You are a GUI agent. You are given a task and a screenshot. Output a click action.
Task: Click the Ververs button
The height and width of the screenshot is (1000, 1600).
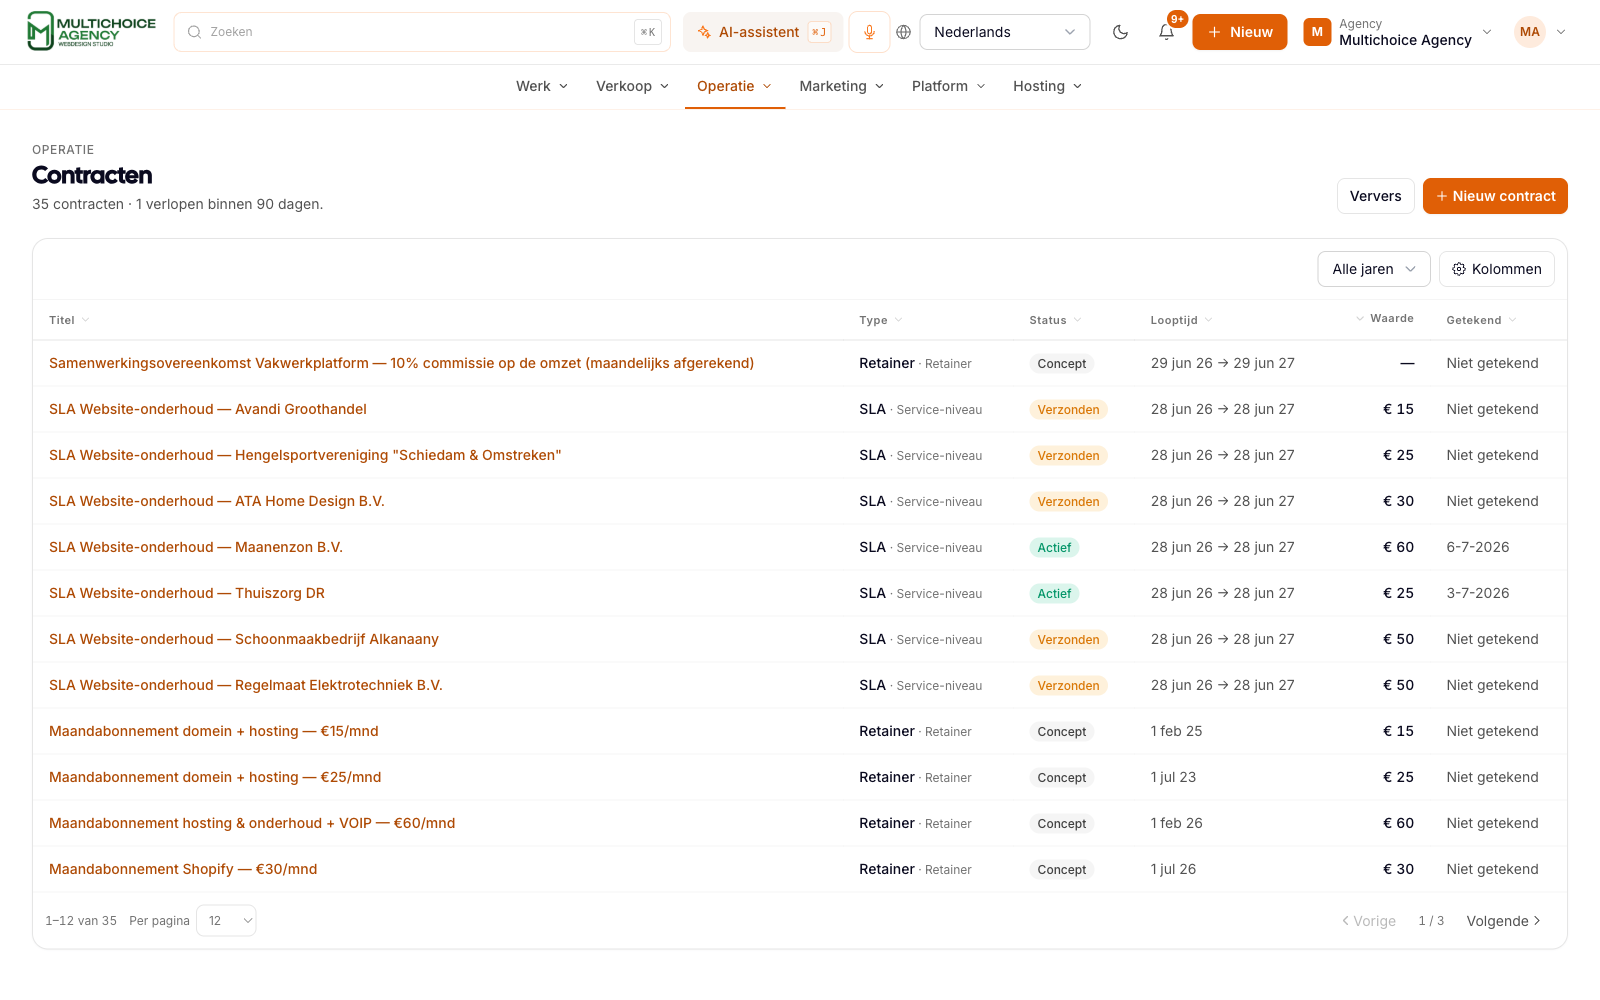pyautogui.click(x=1375, y=196)
